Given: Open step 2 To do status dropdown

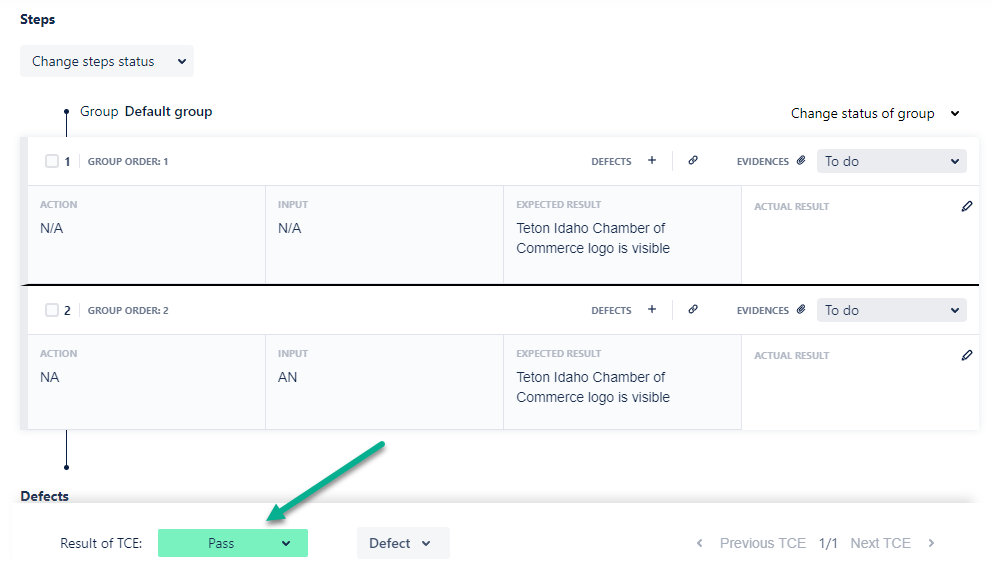Looking at the screenshot, I should click(891, 310).
